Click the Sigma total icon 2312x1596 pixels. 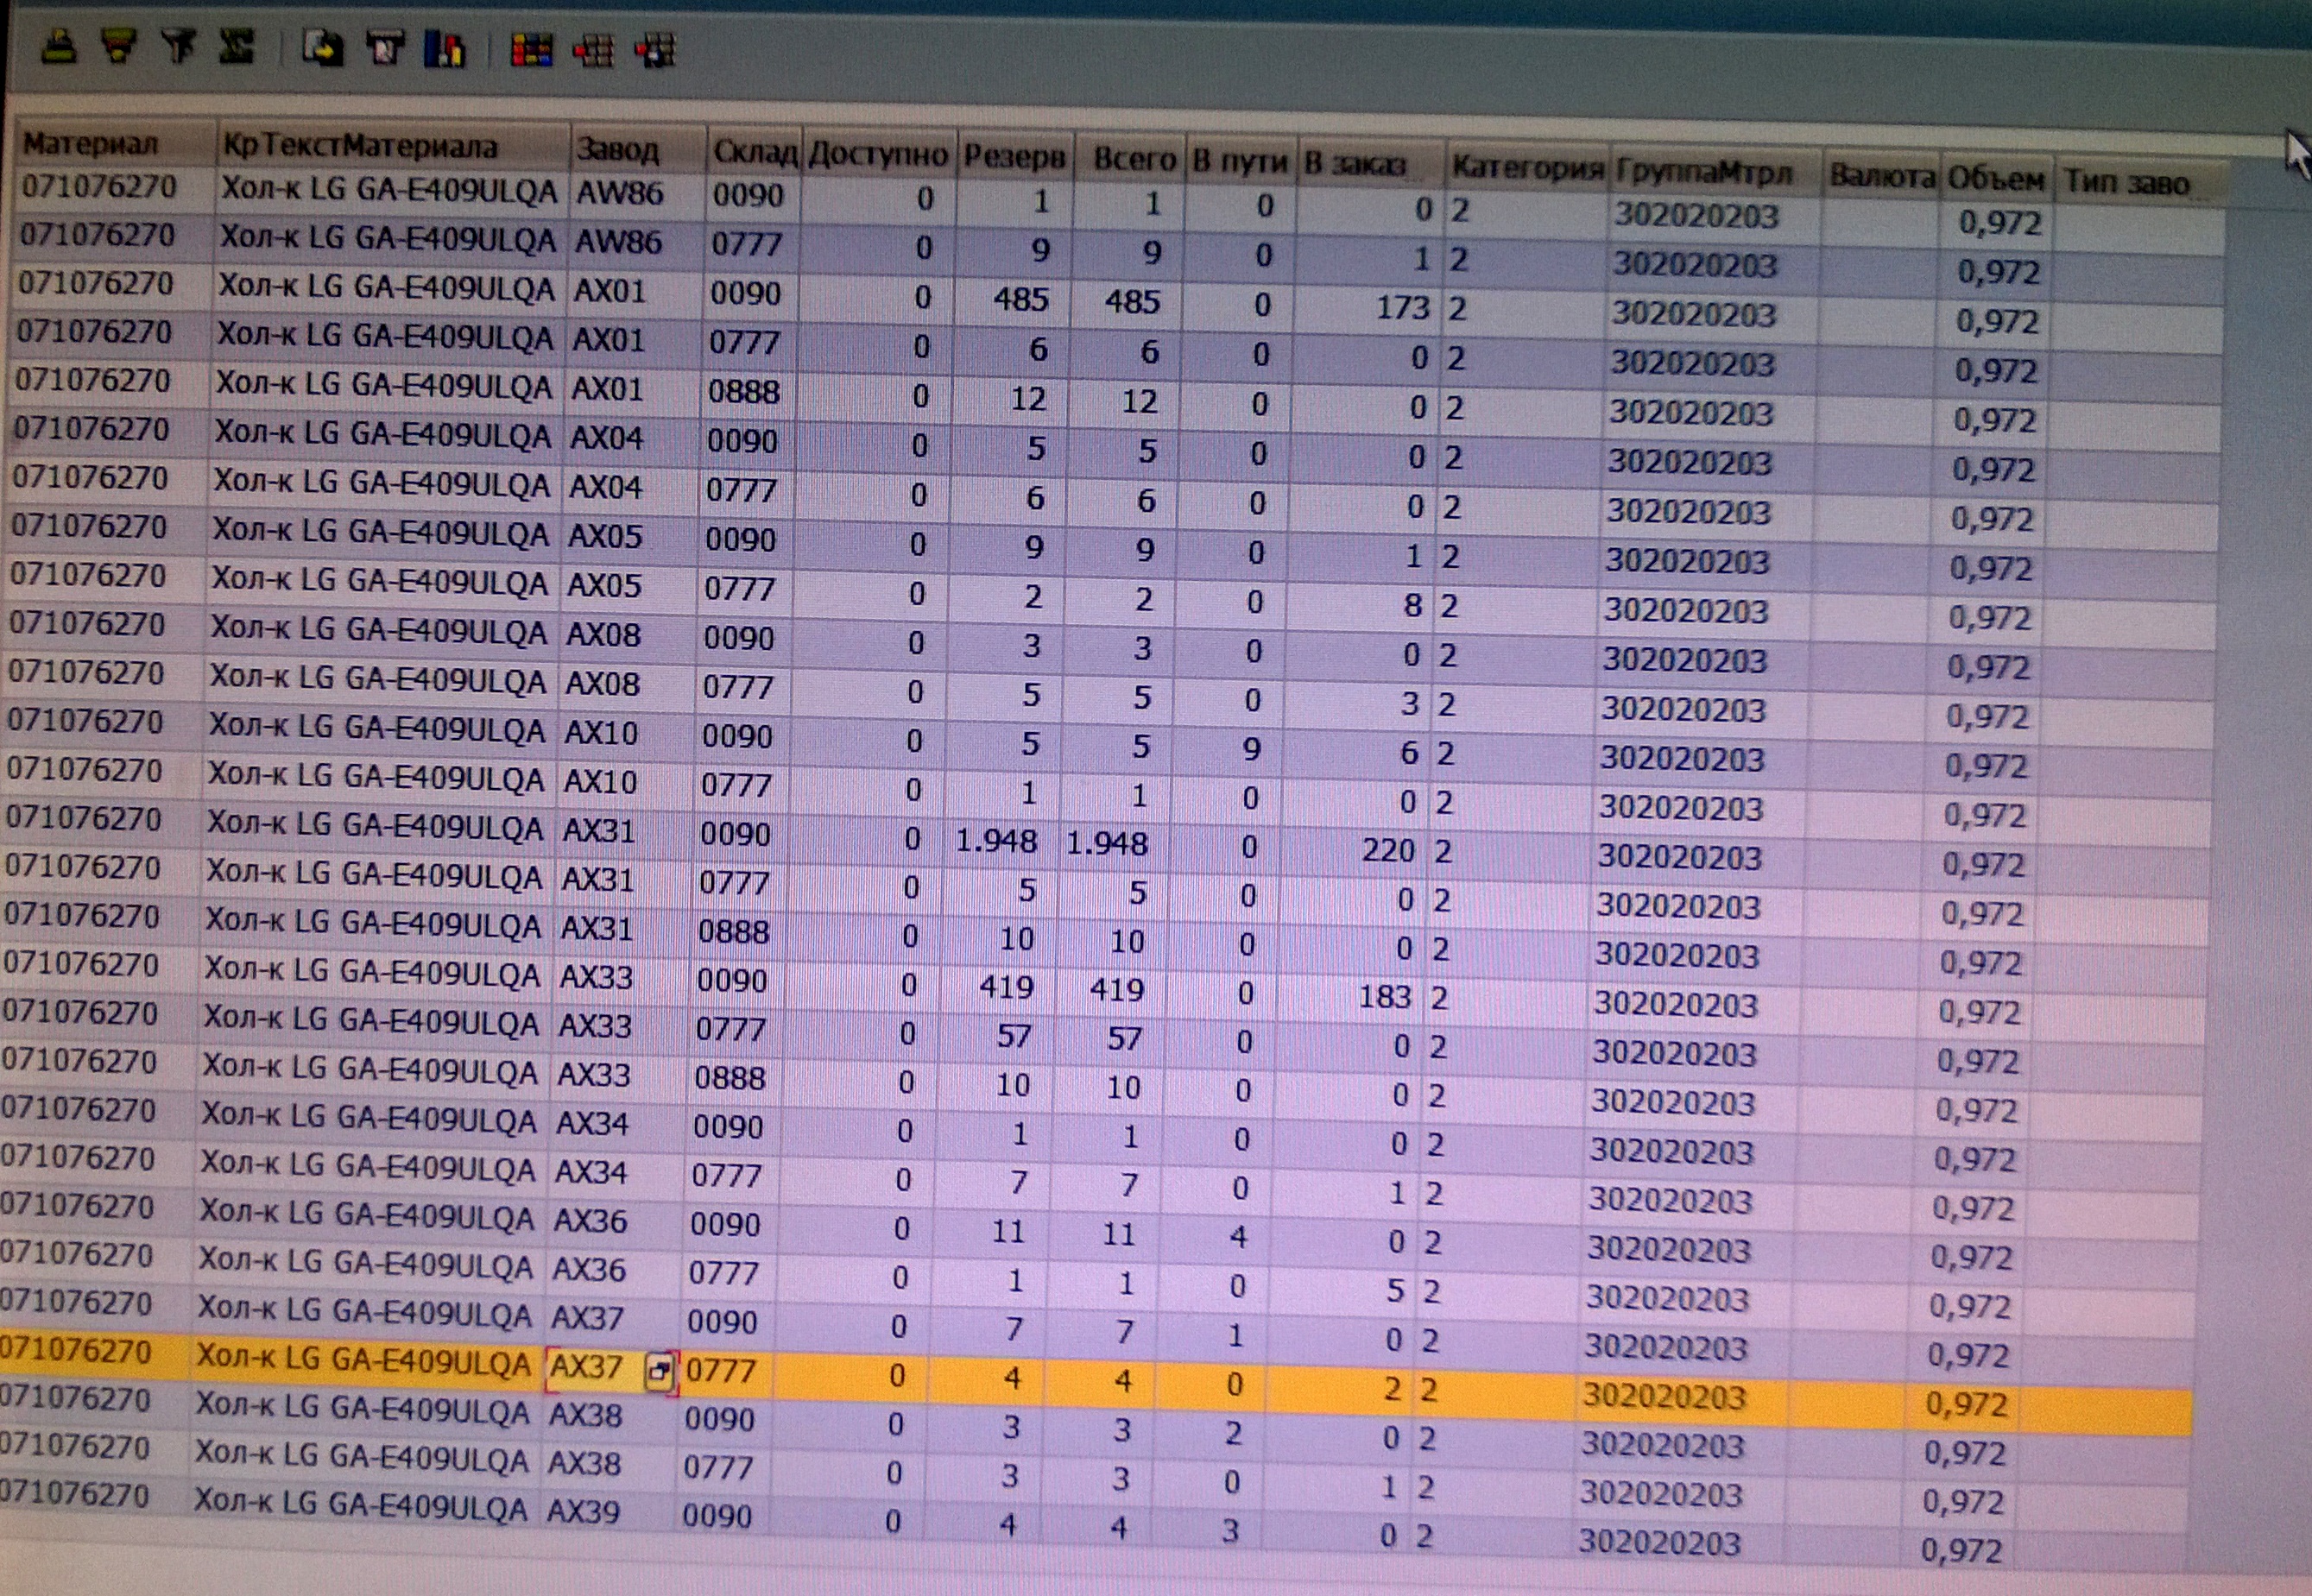tap(237, 47)
